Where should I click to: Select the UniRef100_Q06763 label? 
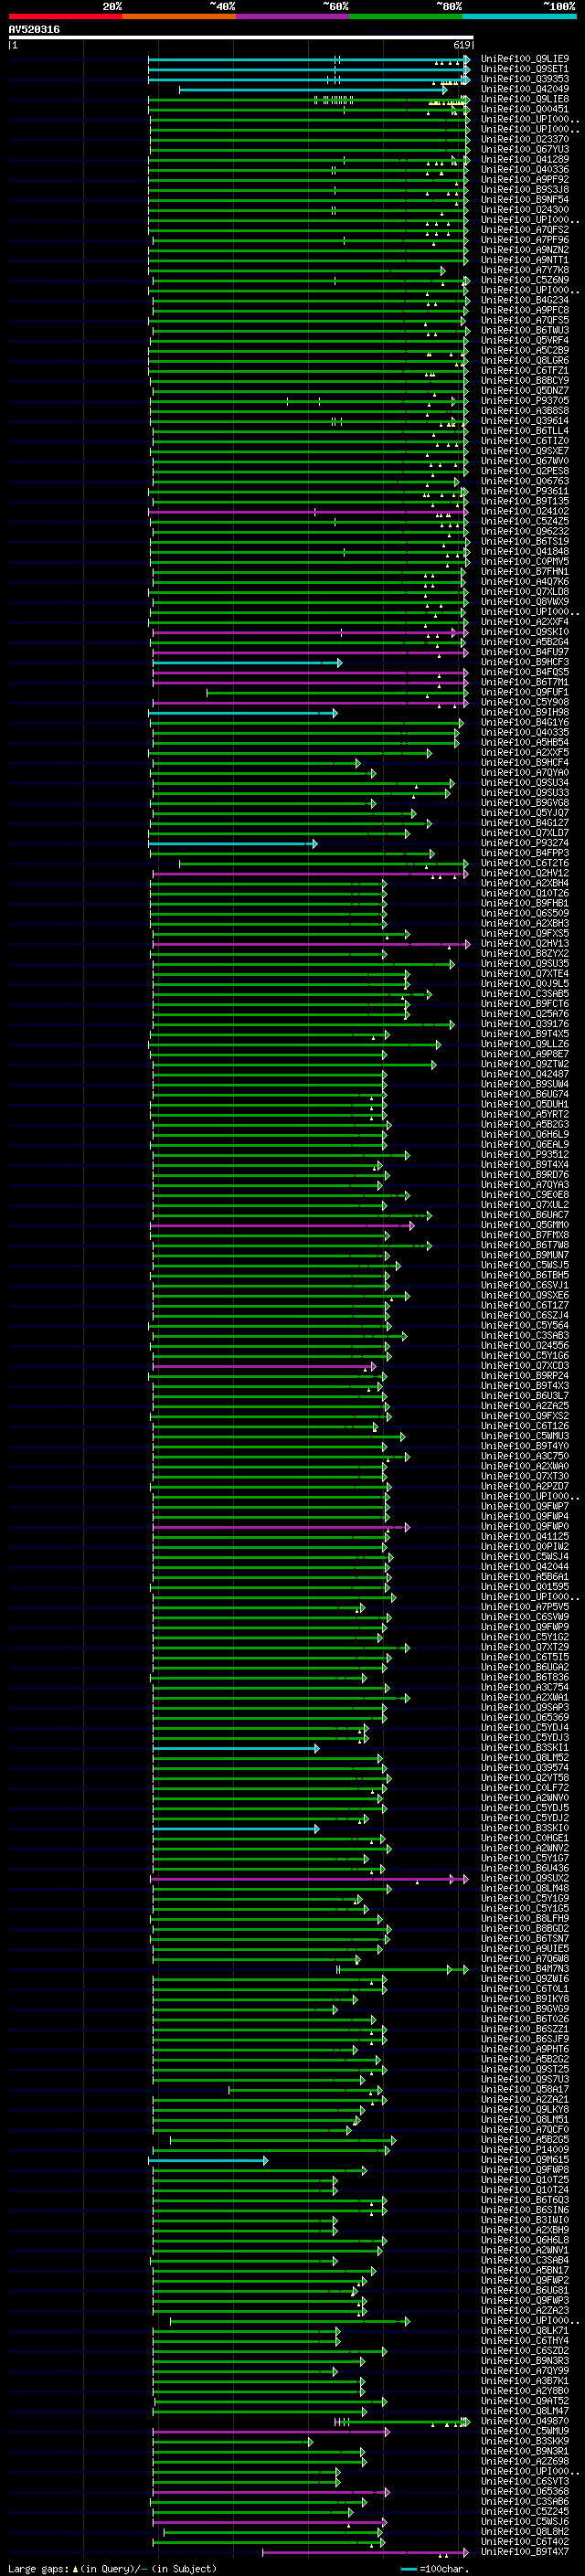pos(525,481)
